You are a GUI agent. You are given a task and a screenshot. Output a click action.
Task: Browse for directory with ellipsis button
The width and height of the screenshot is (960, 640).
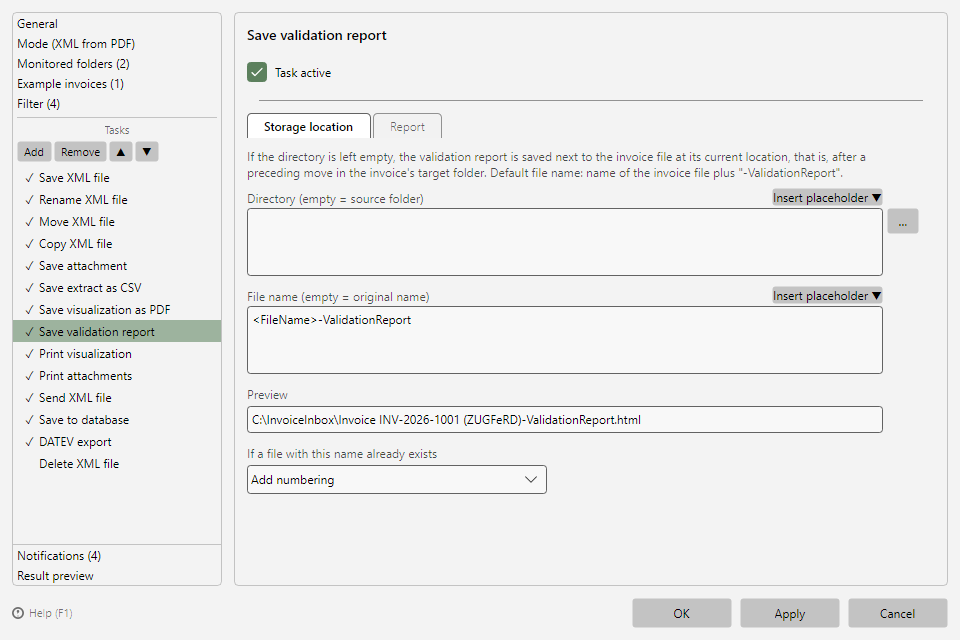(x=902, y=221)
